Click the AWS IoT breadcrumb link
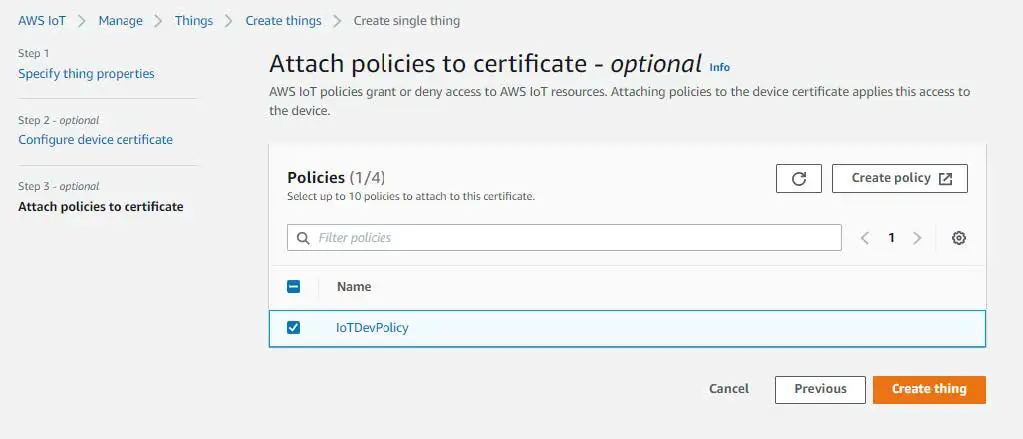The width and height of the screenshot is (1023, 439). click(x=42, y=21)
